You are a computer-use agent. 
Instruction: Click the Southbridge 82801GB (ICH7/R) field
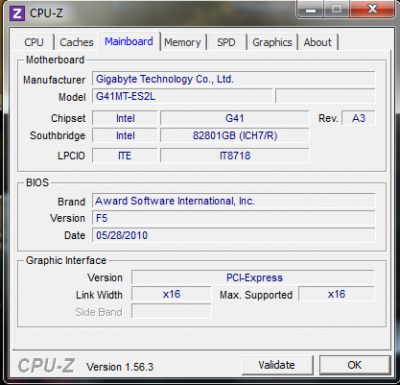pos(235,136)
